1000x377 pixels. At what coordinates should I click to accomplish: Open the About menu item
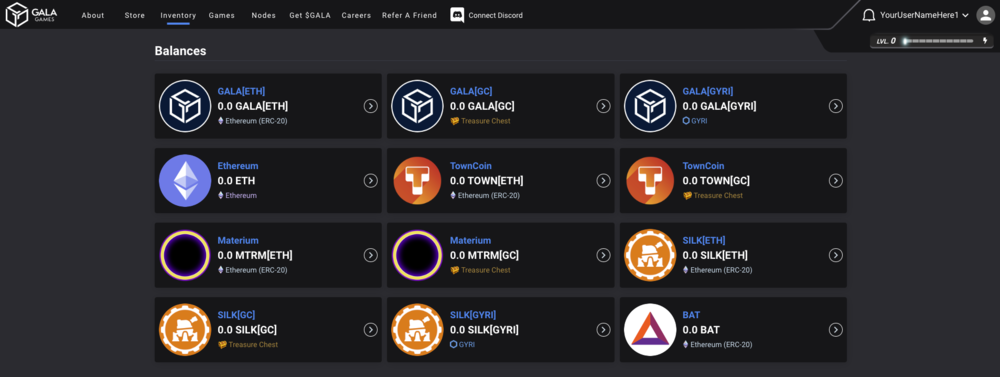92,15
